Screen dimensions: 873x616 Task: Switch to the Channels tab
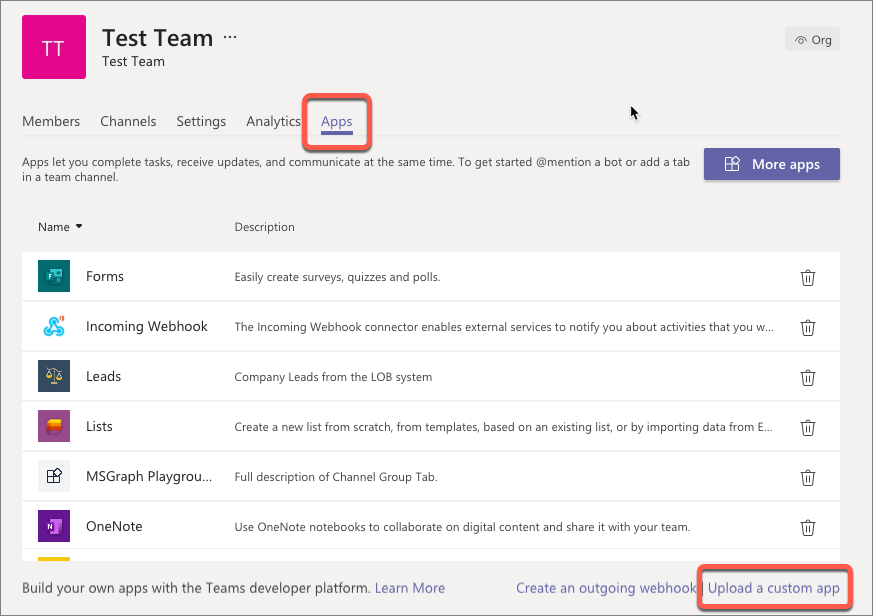[128, 121]
